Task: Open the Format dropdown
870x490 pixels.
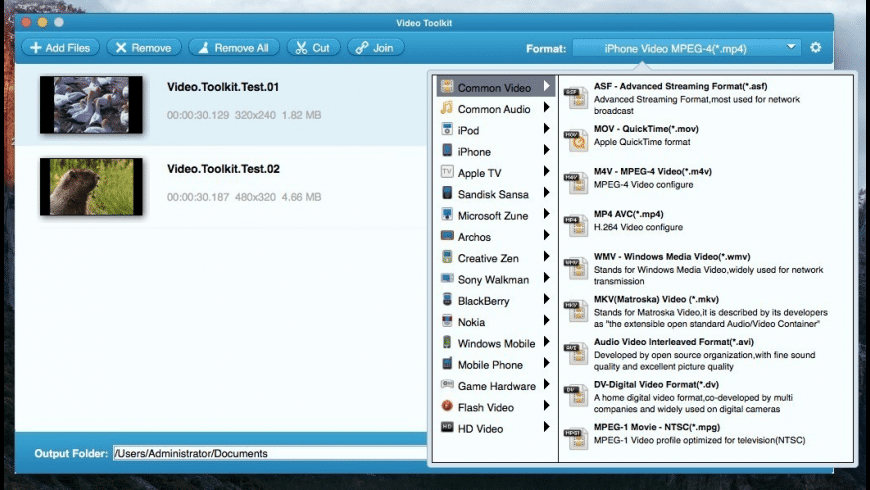Action: 687,48
